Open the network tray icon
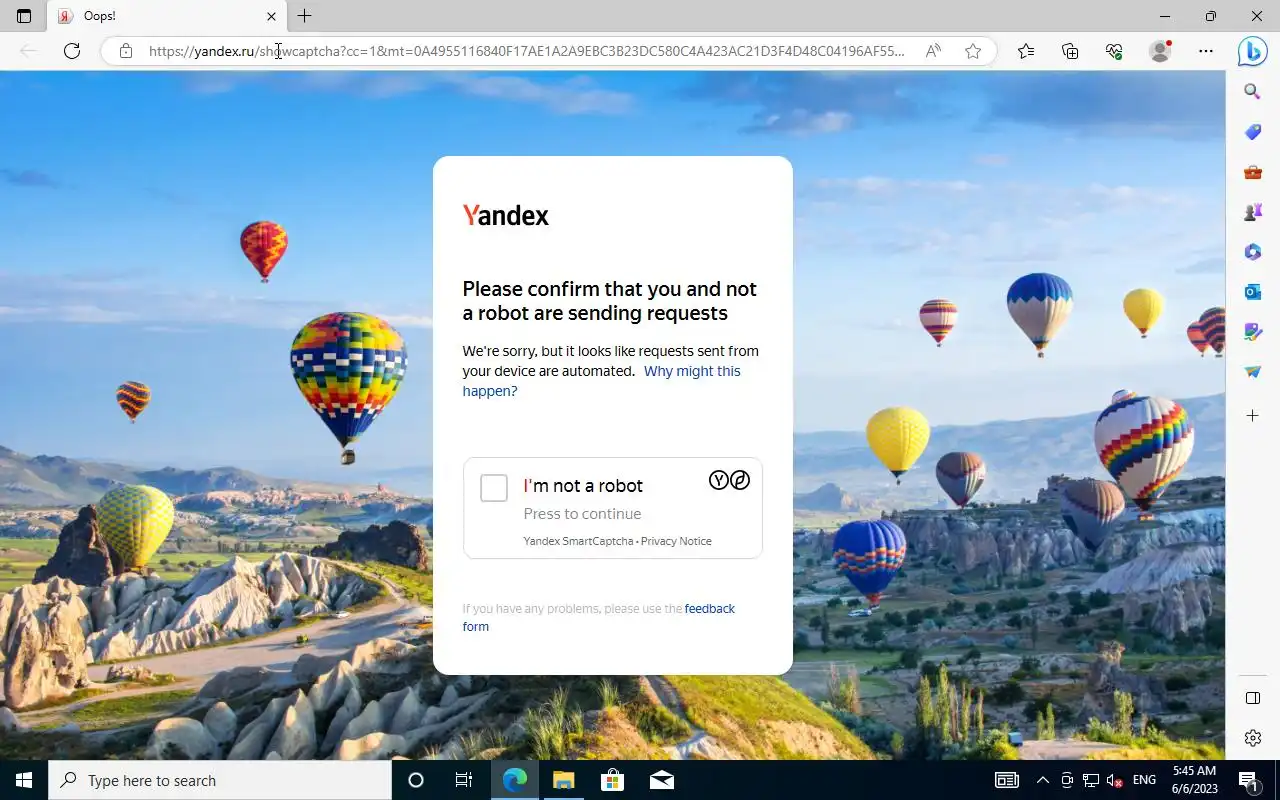Screen dimensions: 1280x800 (x=1090, y=780)
